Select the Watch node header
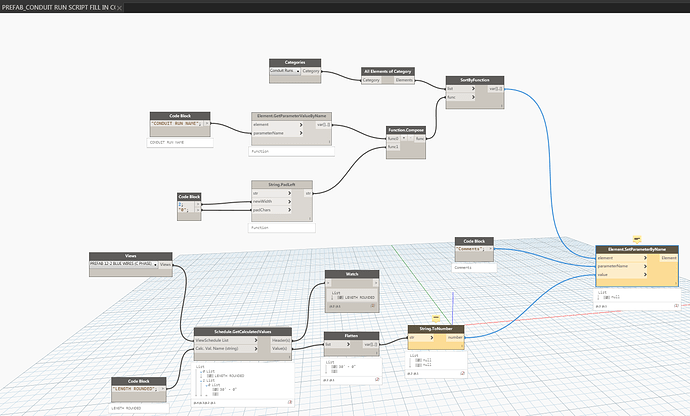Screen dimensions: 690x416 click(352, 274)
